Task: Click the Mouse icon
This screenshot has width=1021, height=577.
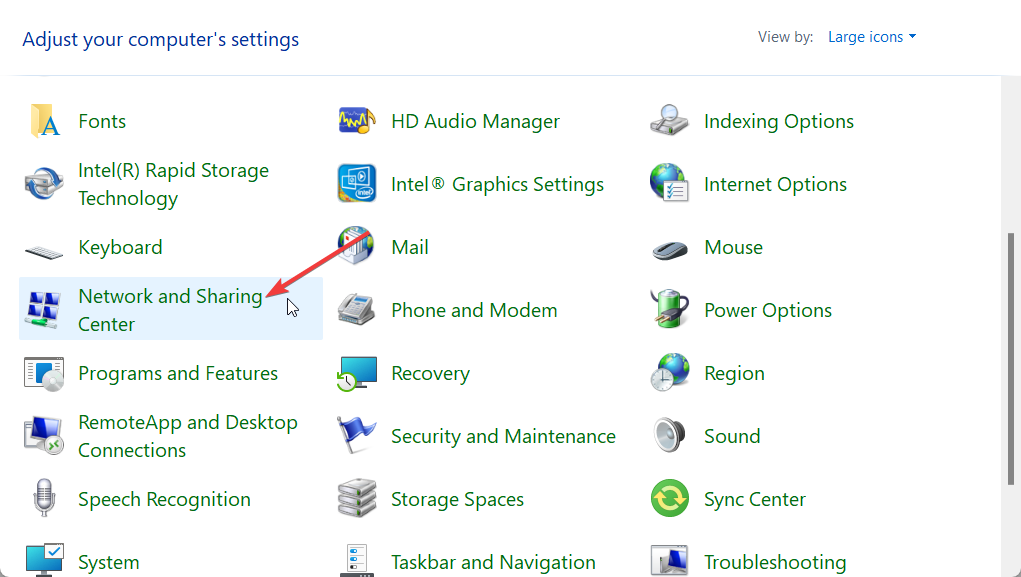Action: pos(669,248)
